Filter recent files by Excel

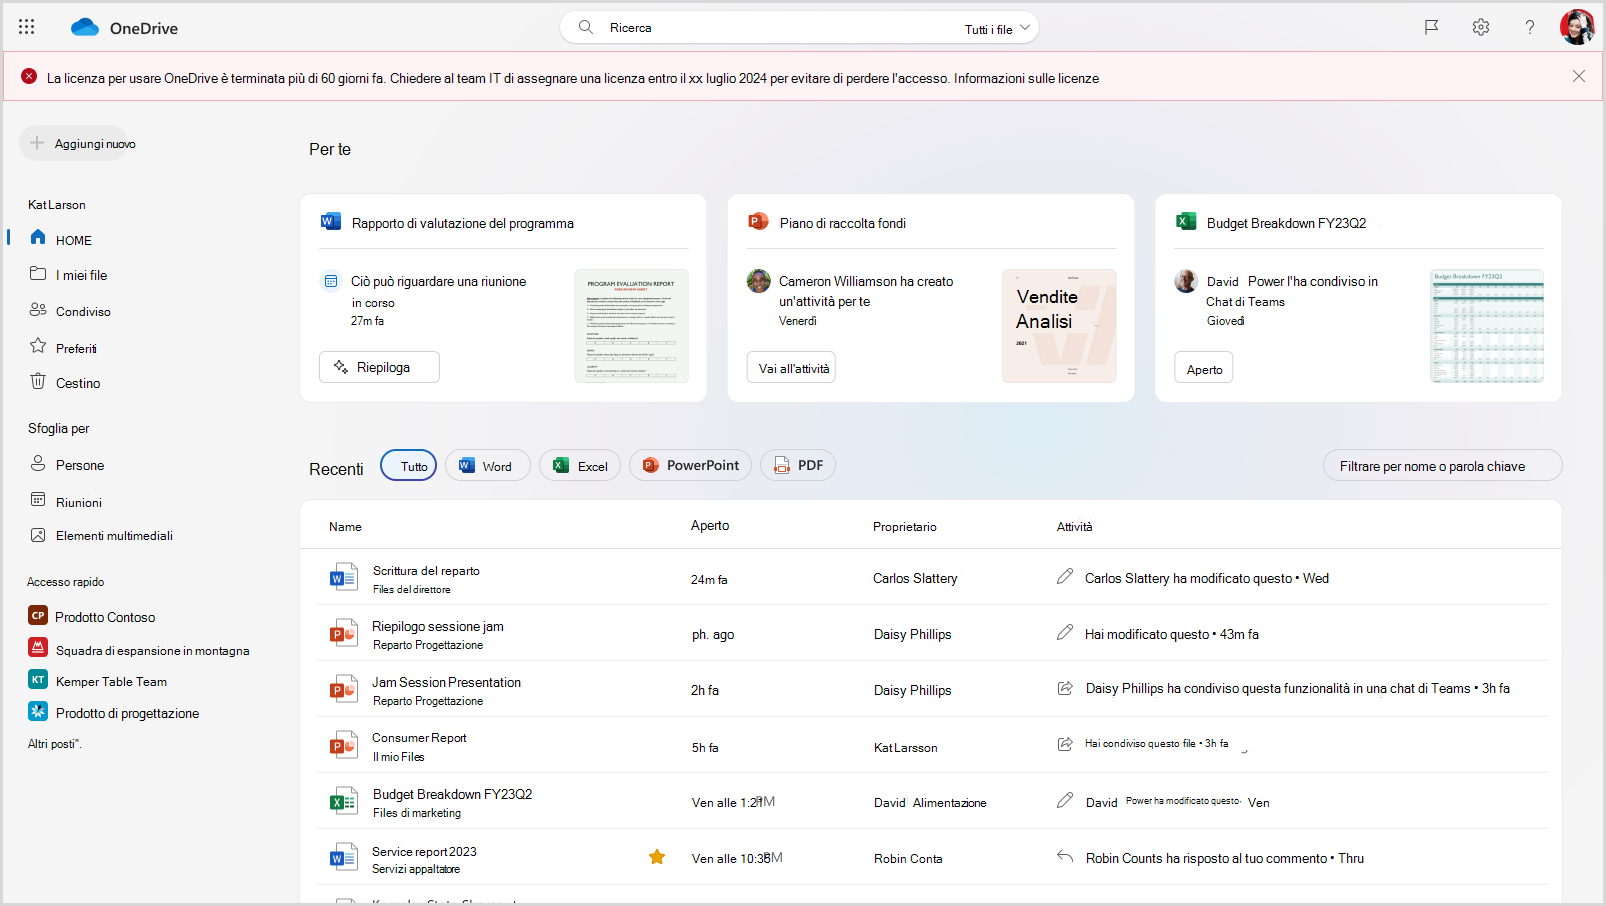pyautogui.click(x=580, y=466)
